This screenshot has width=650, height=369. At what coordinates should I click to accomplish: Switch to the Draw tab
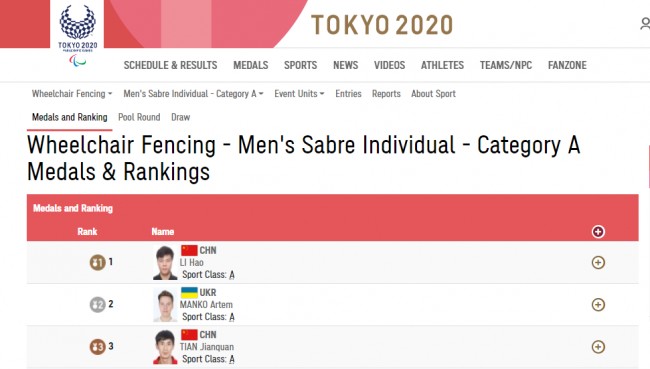click(x=181, y=117)
